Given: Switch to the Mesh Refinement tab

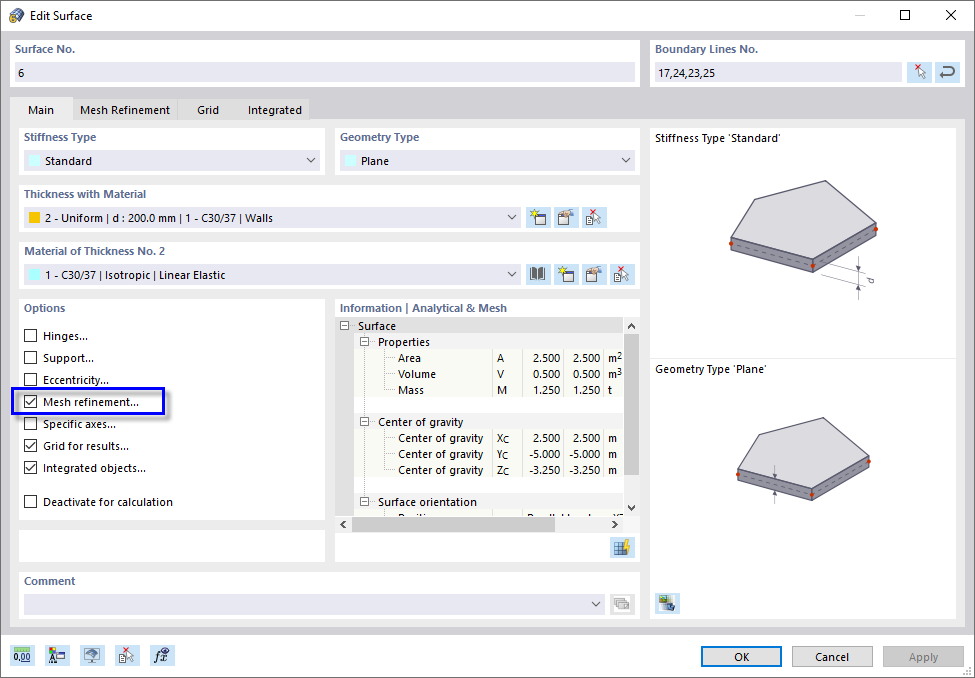Looking at the screenshot, I should (125, 110).
